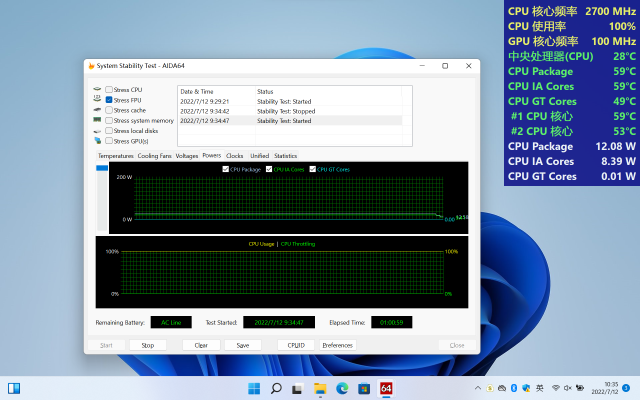This screenshot has height=400, width=640.
Task: Click the battery charging tray icon
Action: [x=580, y=388]
